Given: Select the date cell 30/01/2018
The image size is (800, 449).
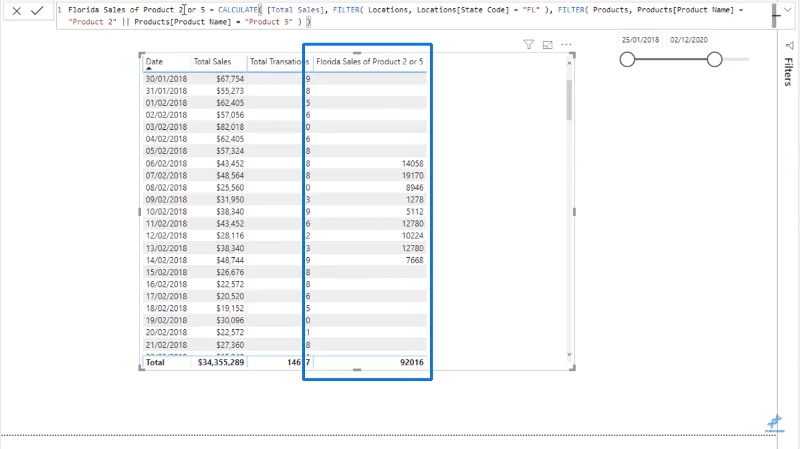Looking at the screenshot, I should [x=166, y=79].
